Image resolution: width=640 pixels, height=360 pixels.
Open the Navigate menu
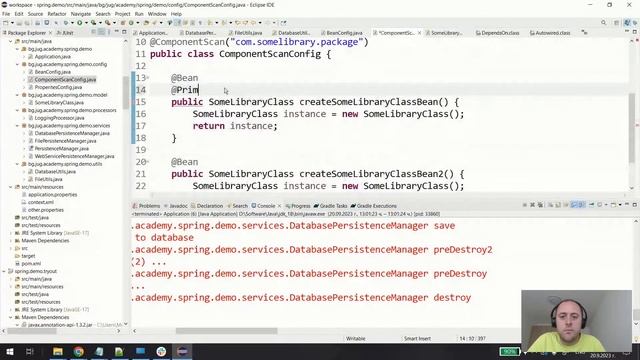coord(81,14)
